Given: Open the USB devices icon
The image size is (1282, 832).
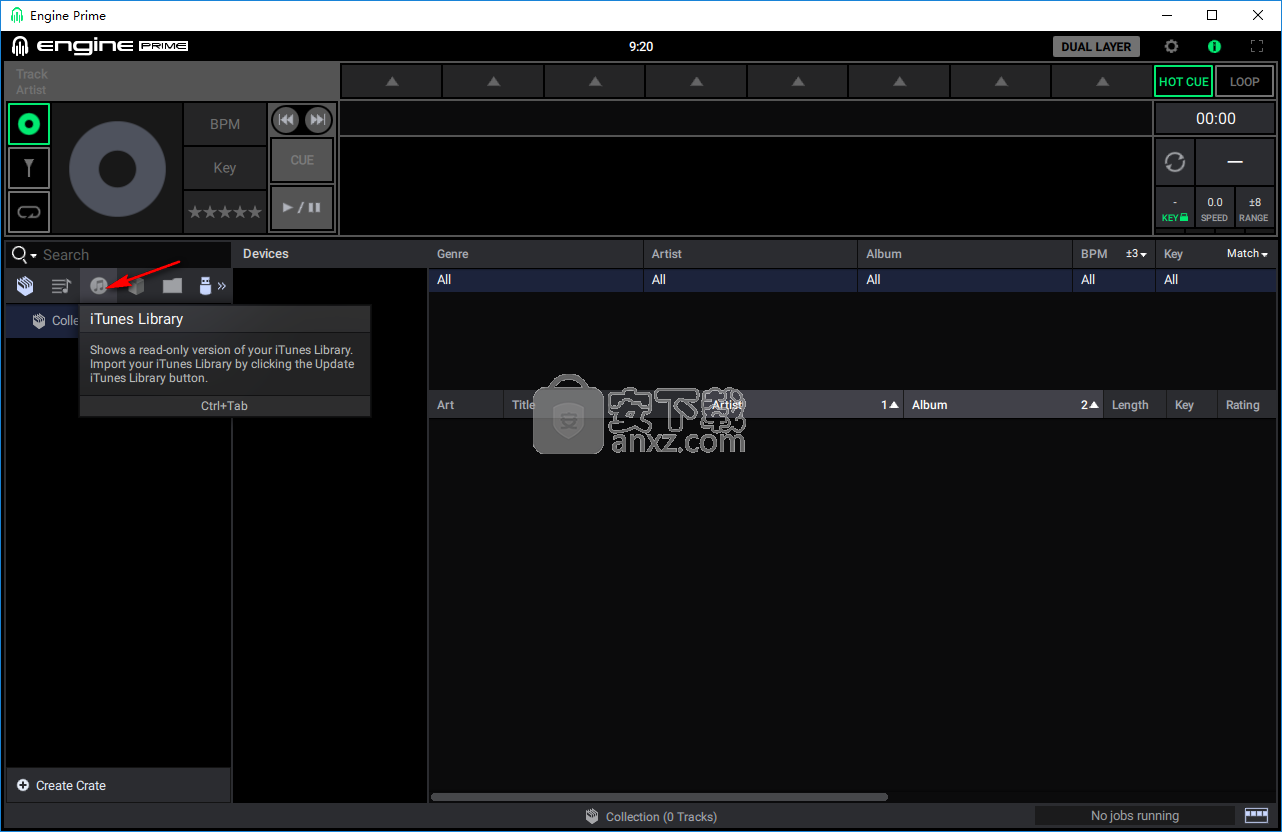Looking at the screenshot, I should pyautogui.click(x=205, y=286).
